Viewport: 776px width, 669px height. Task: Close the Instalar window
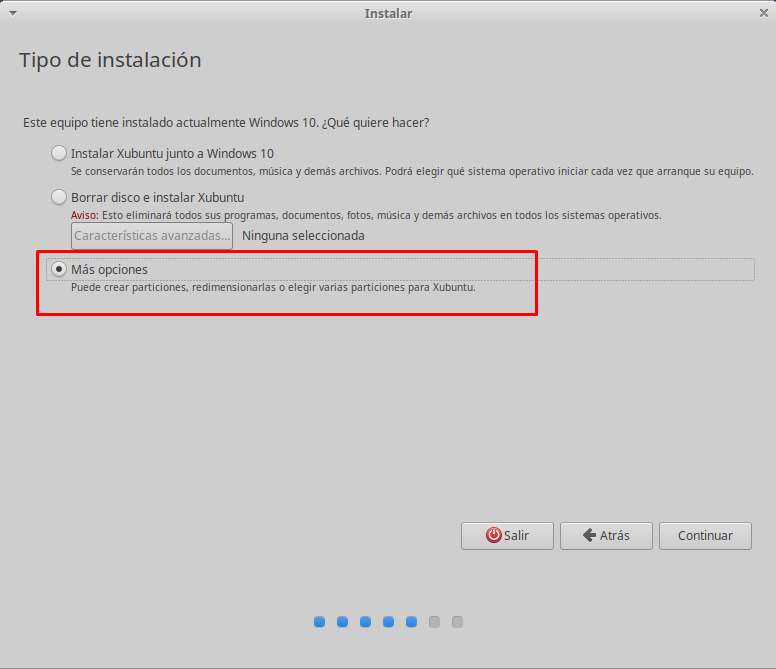pos(762,13)
